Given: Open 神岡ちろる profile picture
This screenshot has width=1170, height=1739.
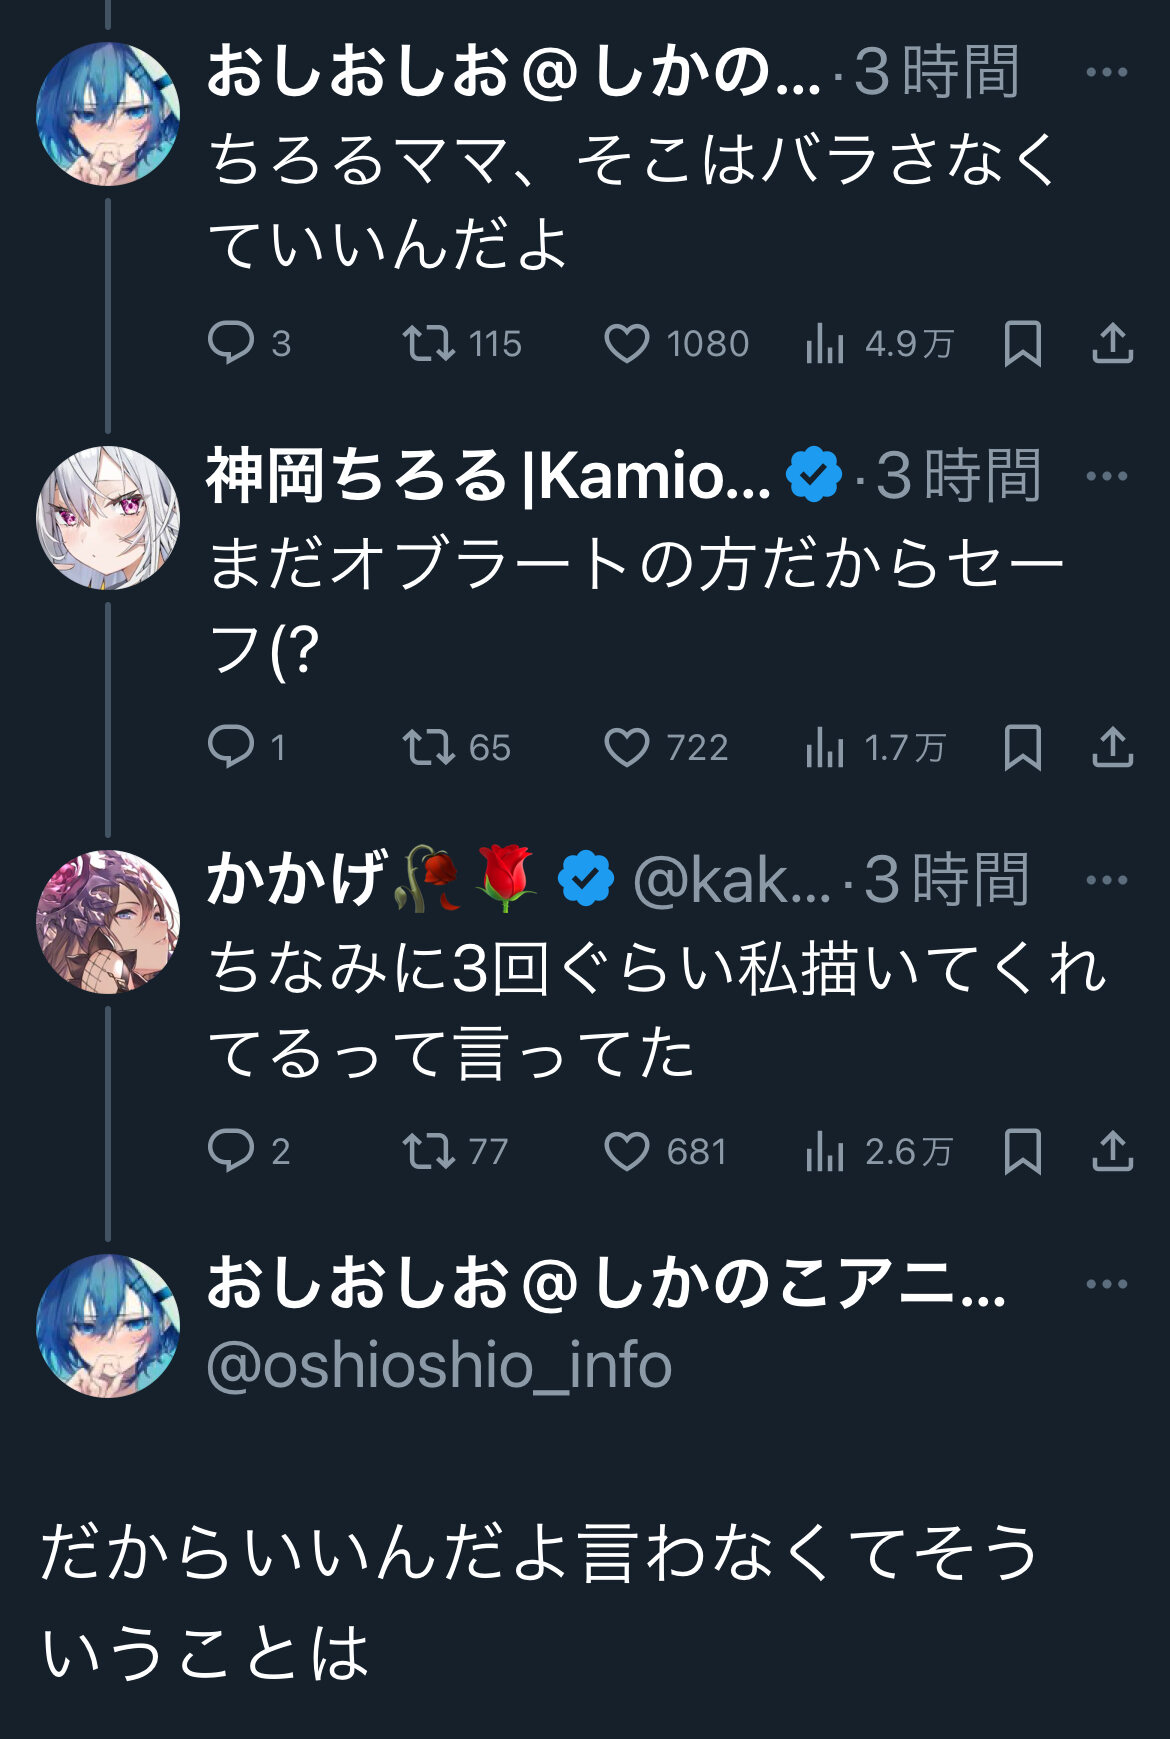Looking at the screenshot, I should 108,518.
